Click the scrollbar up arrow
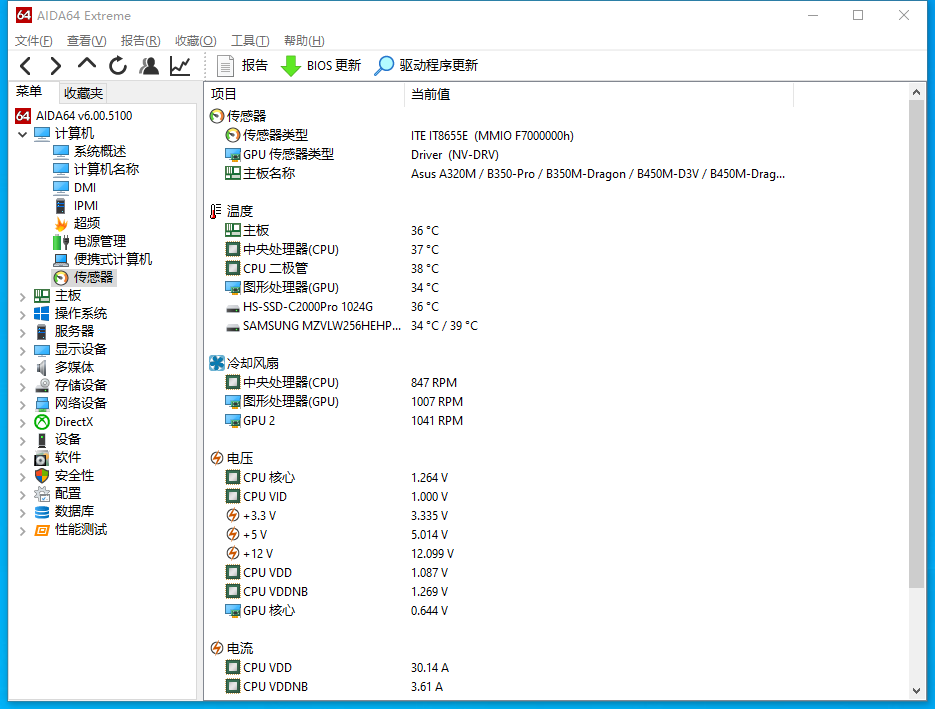The image size is (935, 709). click(917, 92)
